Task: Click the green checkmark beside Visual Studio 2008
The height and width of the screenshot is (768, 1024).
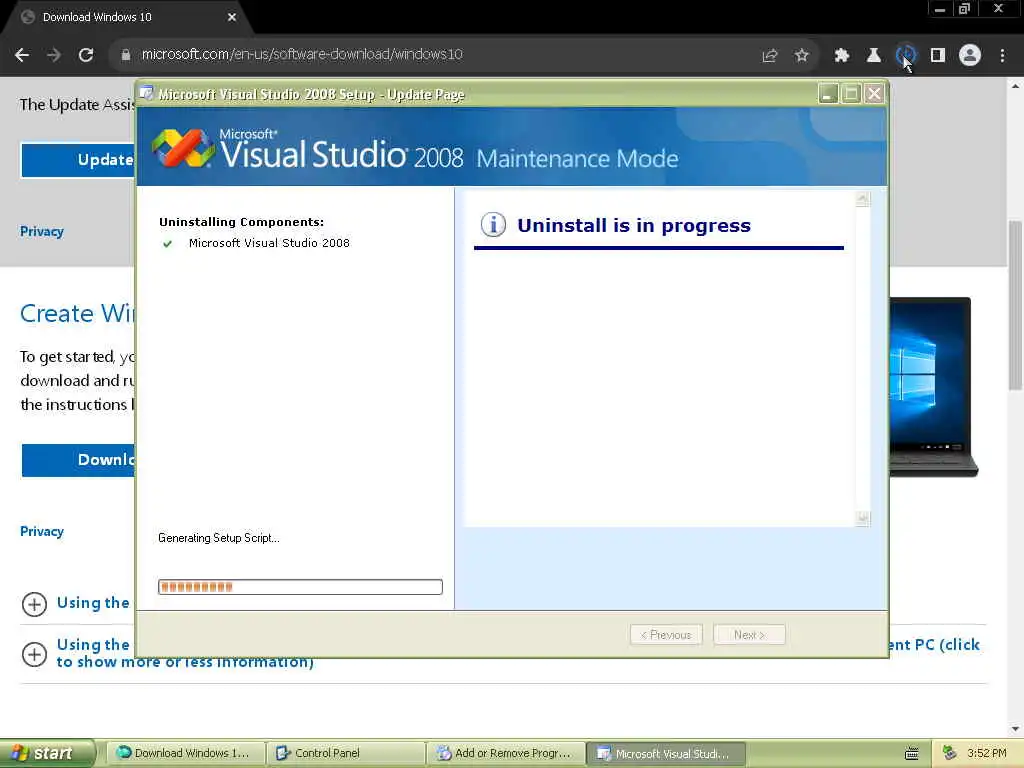Action: pos(167,244)
